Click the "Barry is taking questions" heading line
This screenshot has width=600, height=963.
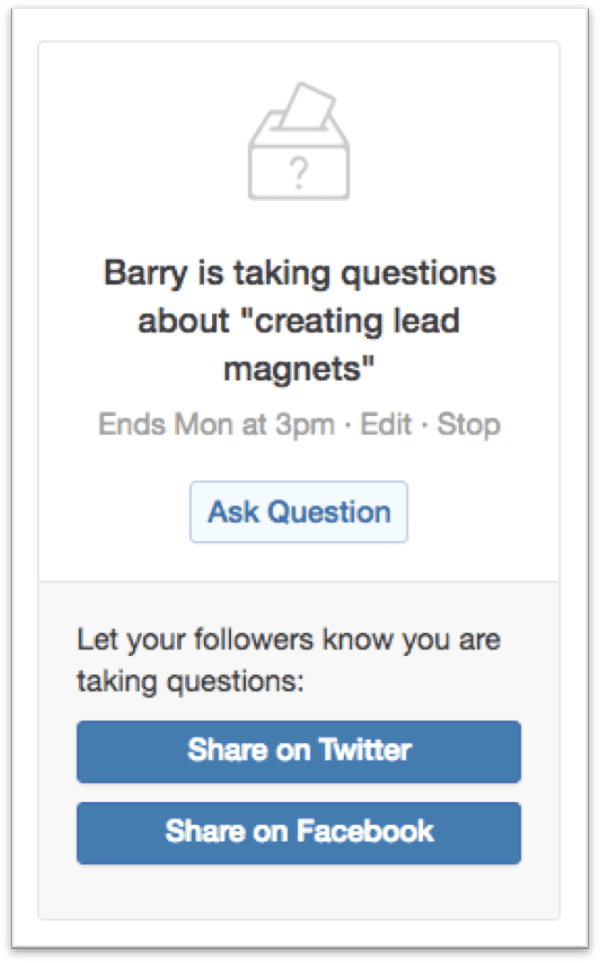(300, 274)
